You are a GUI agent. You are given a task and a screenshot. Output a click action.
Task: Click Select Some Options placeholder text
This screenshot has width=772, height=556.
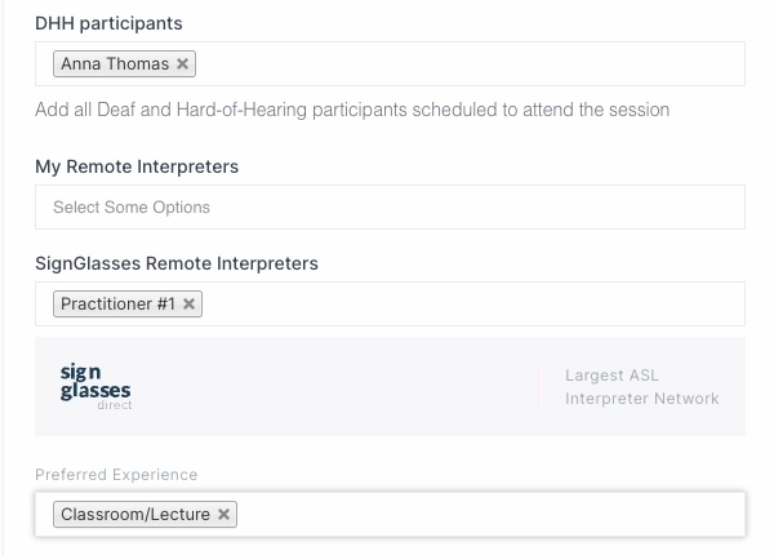click(131, 207)
